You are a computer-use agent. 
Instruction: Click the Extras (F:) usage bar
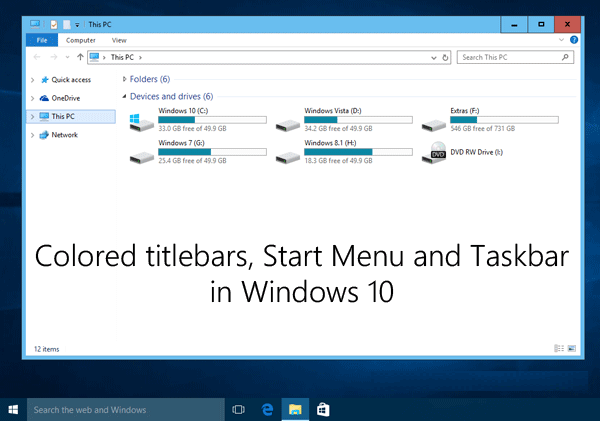click(504, 120)
